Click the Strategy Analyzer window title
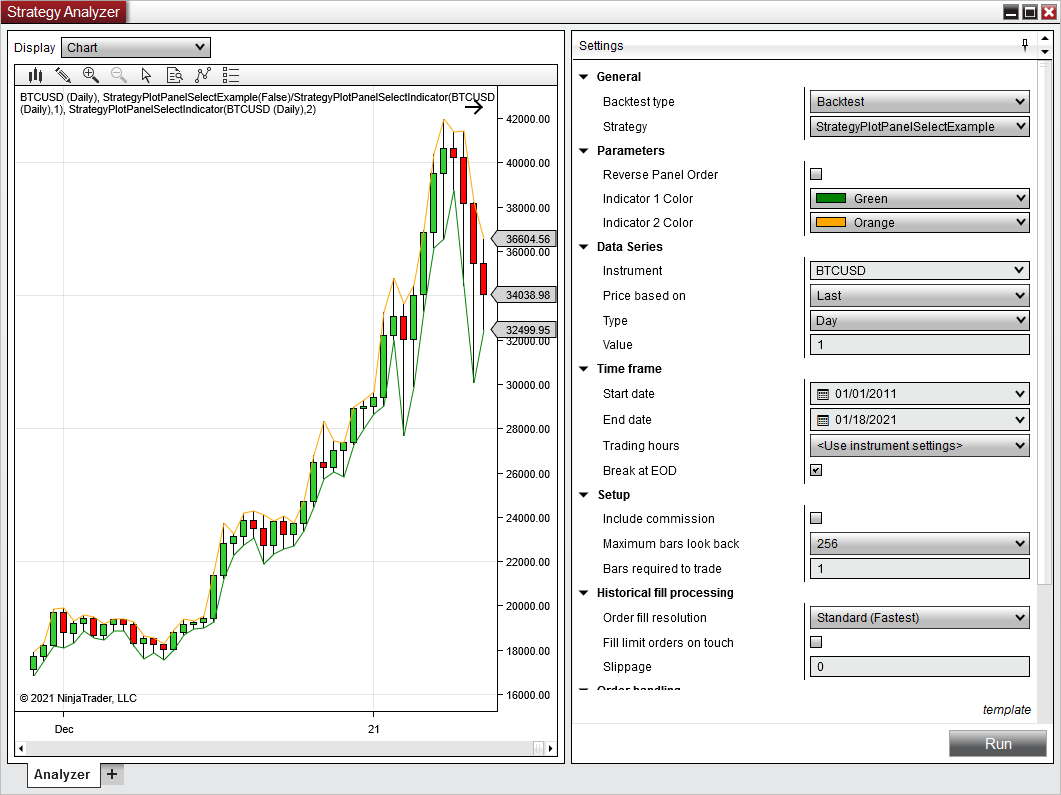 (x=64, y=12)
